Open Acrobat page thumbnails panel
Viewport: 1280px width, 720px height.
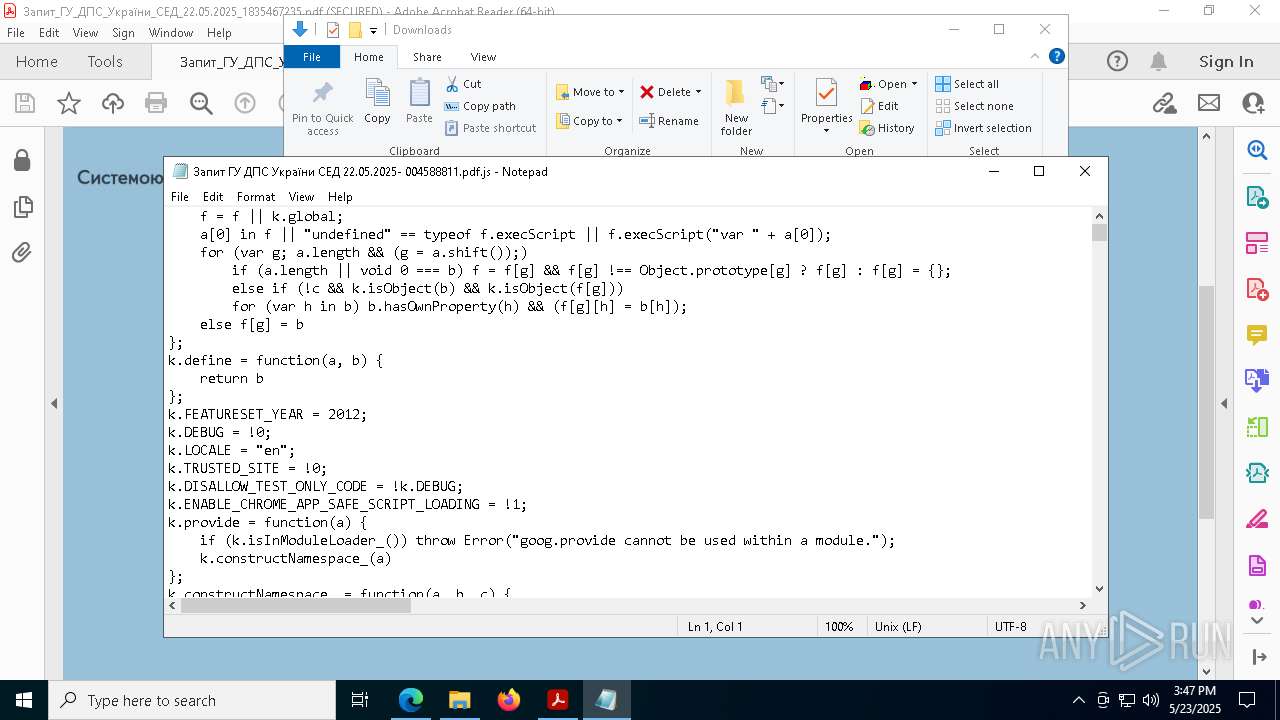pos(22,207)
